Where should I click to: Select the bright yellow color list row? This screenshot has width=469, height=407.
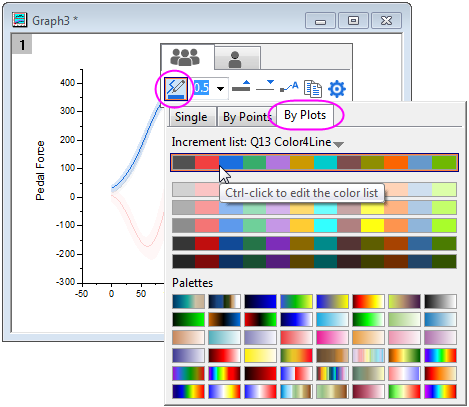[x=314, y=226]
